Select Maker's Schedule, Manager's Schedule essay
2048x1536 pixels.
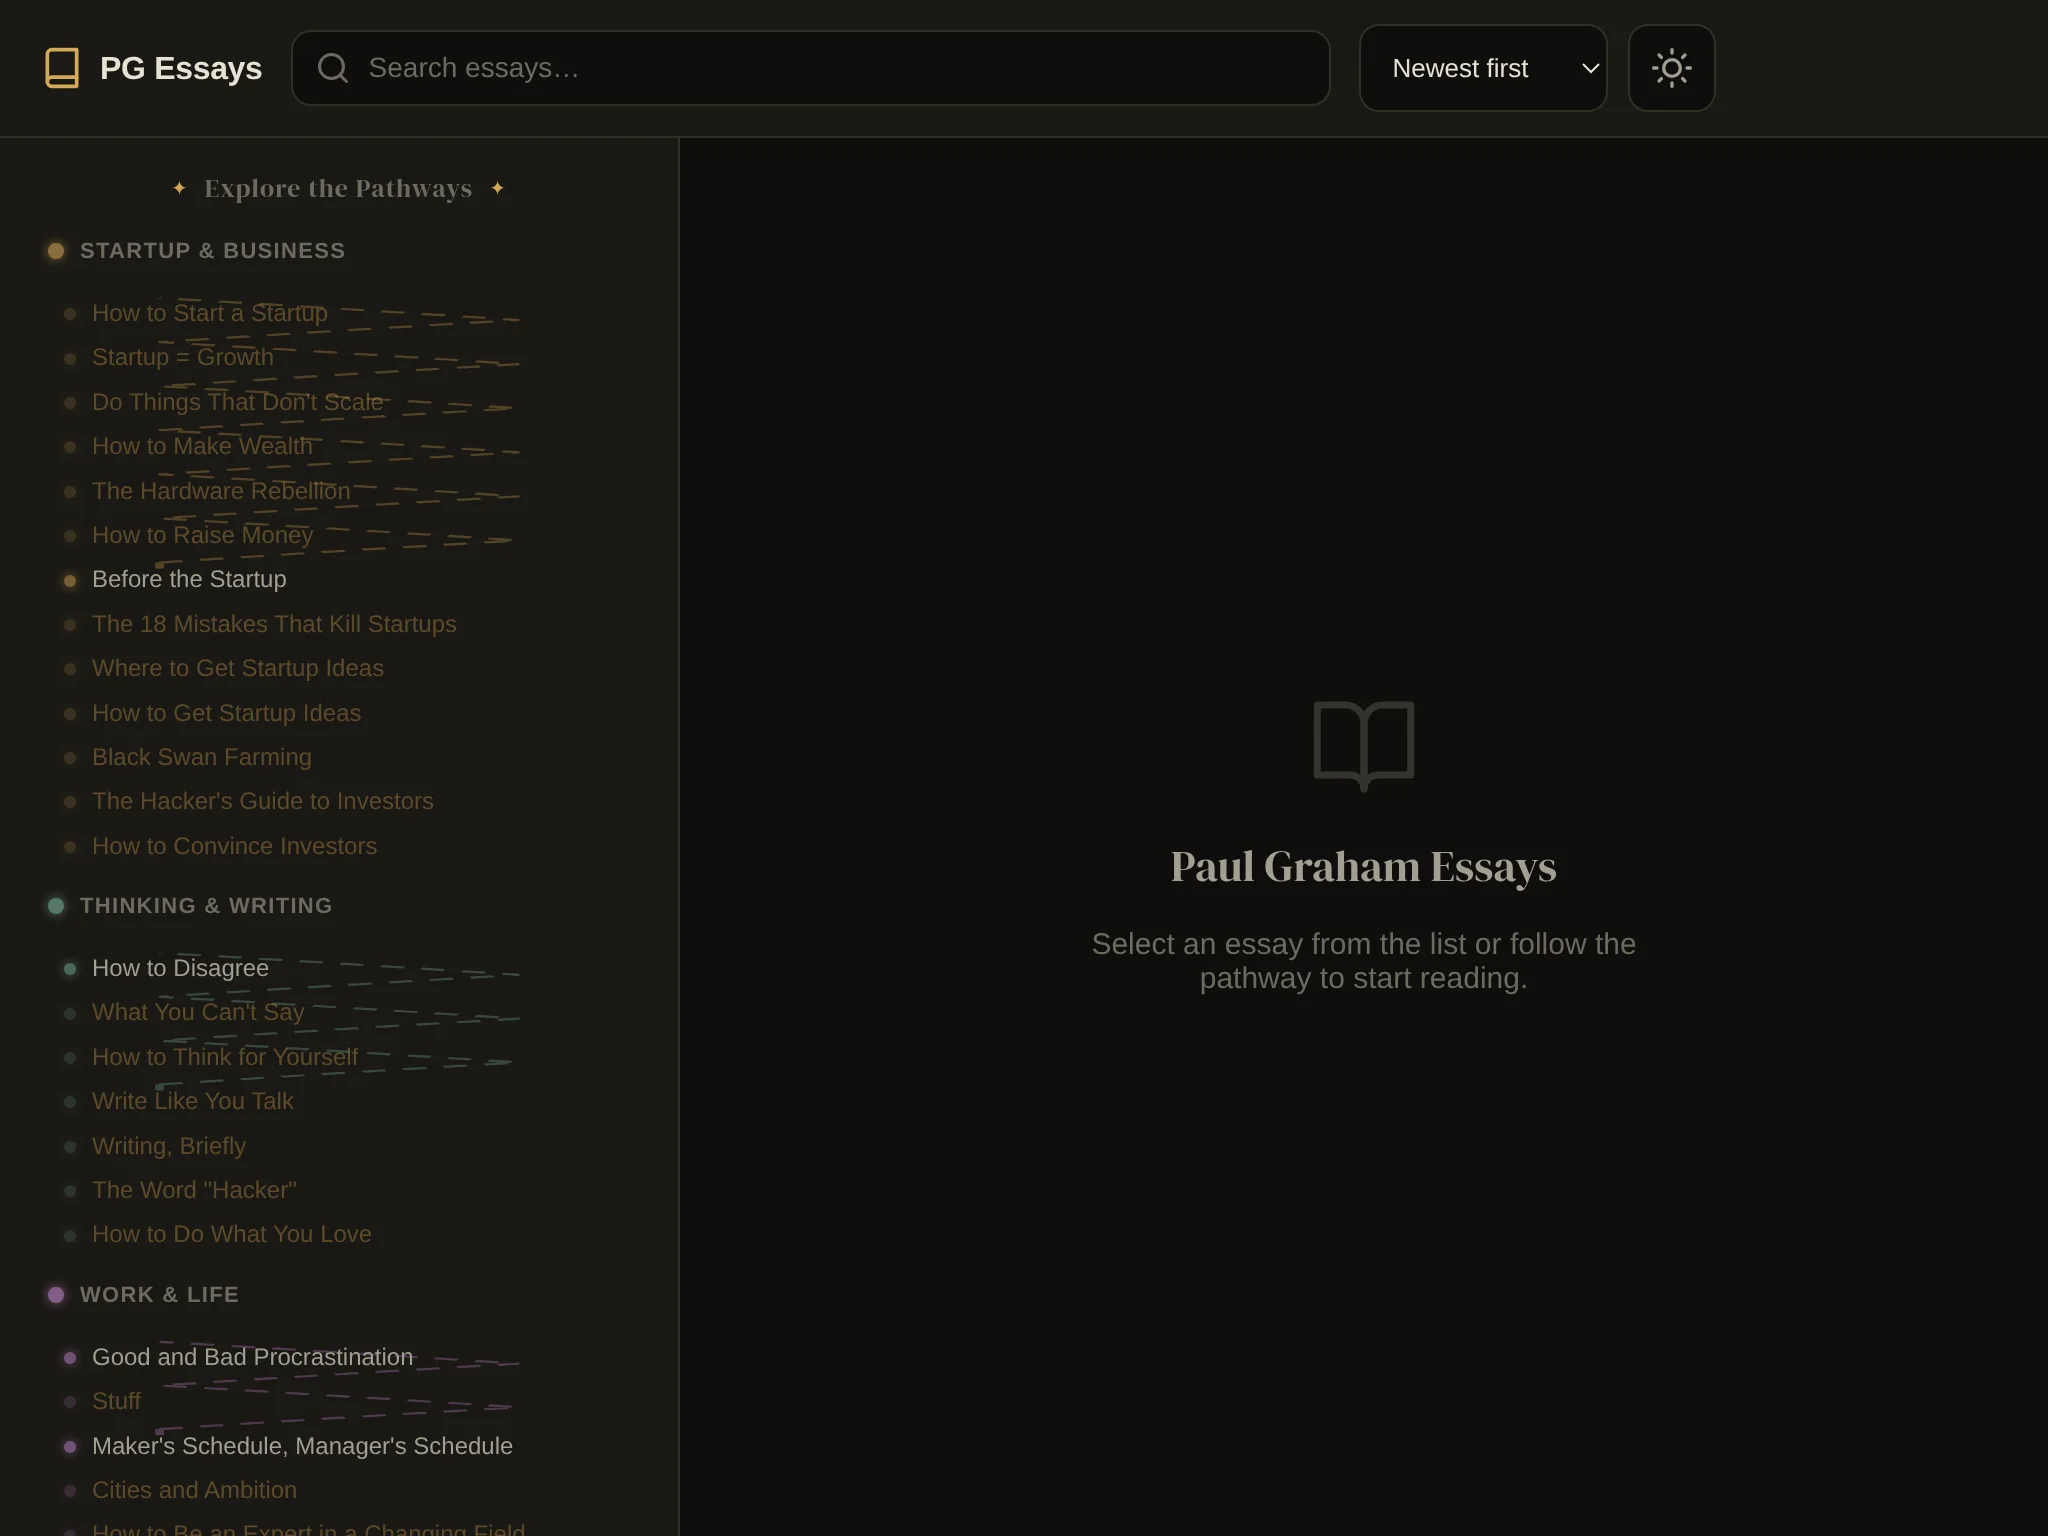click(302, 1446)
